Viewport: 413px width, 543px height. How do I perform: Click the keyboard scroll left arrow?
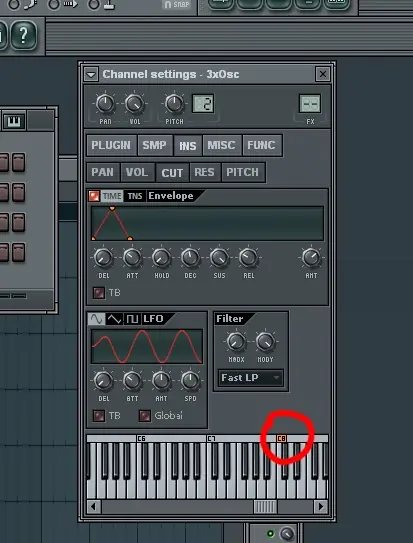click(93, 507)
